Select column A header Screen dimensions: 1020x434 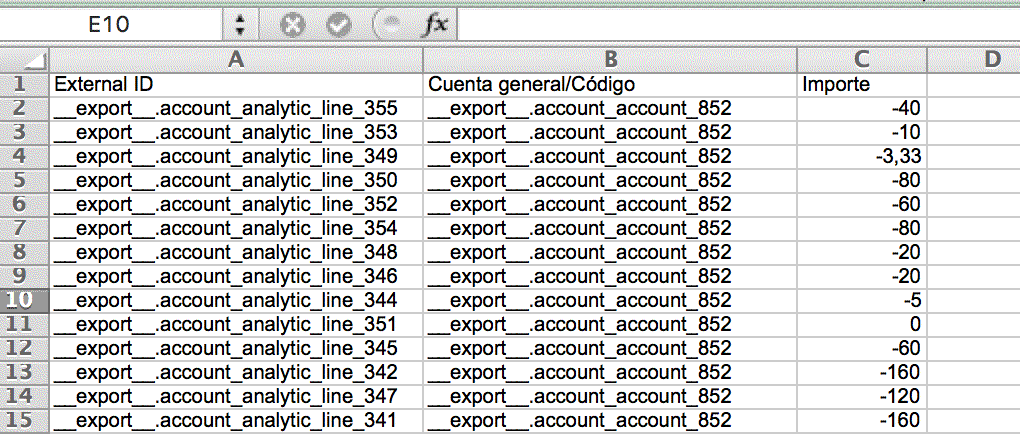click(x=236, y=60)
